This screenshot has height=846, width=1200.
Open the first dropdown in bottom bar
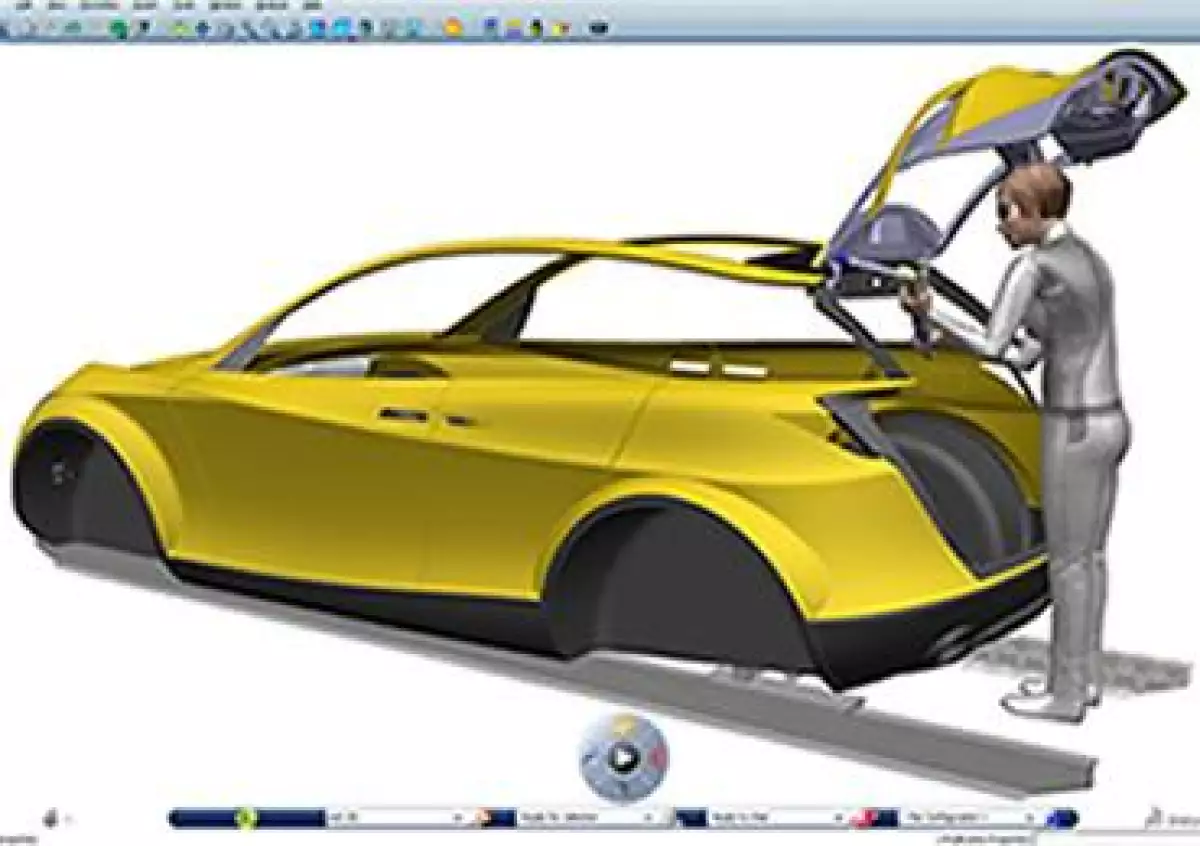458,818
